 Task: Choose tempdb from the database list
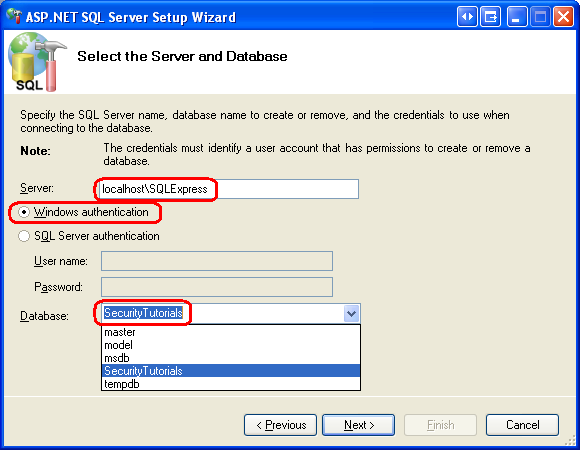231,384
